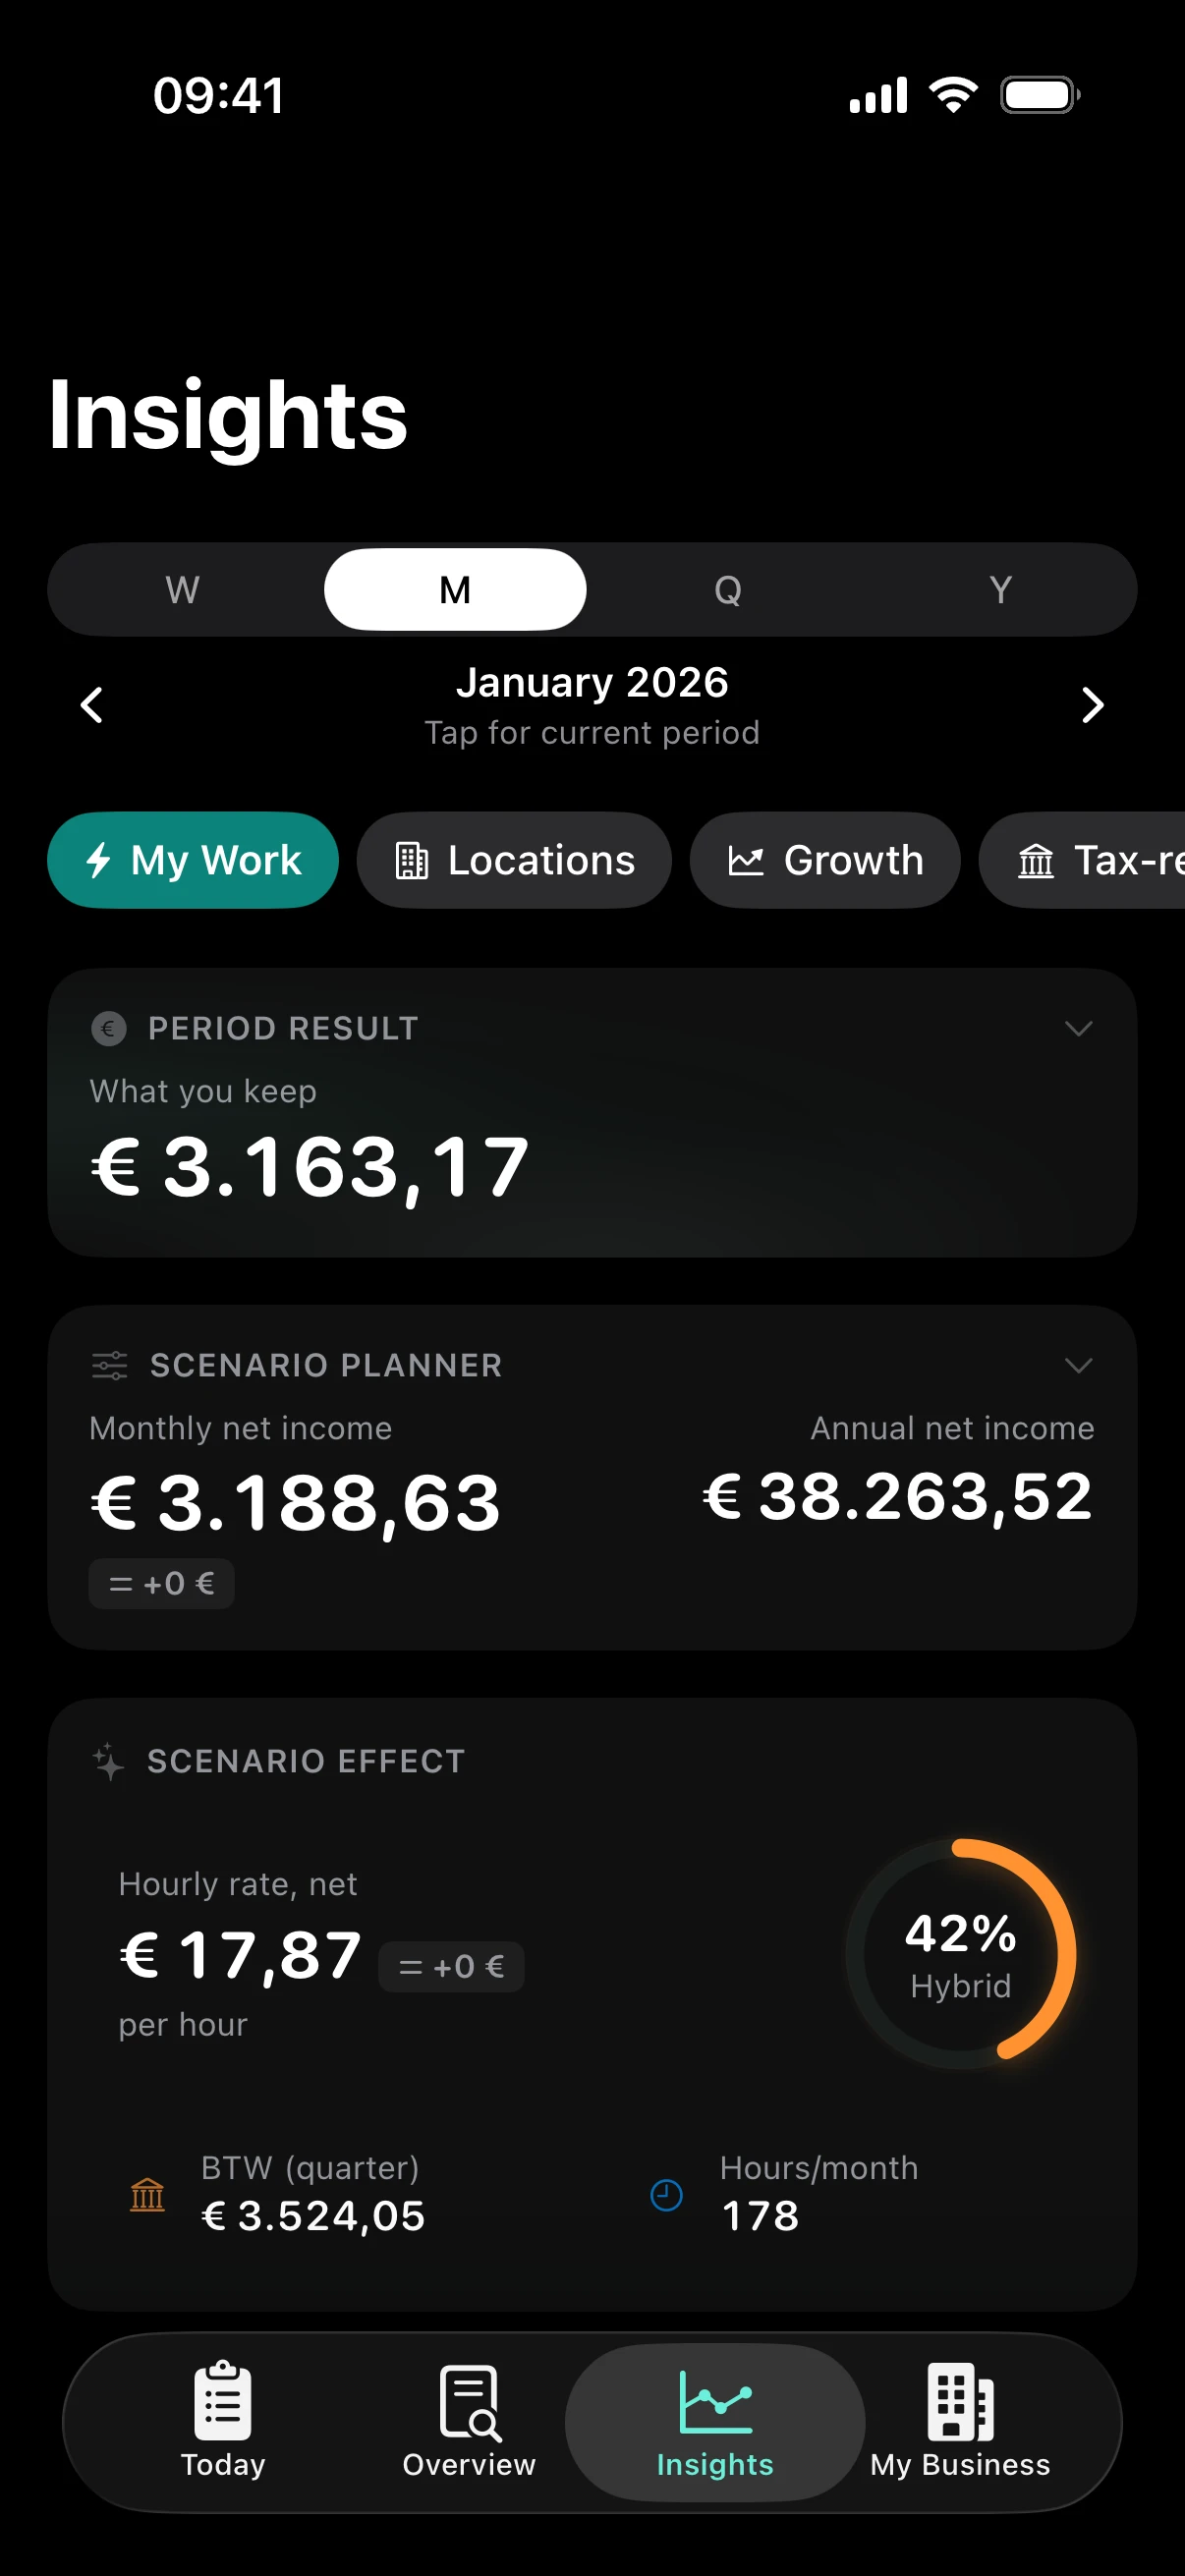The height and width of the screenshot is (2576, 1185).
Task: Collapse the Period Result card
Action: pyautogui.click(x=1077, y=1029)
